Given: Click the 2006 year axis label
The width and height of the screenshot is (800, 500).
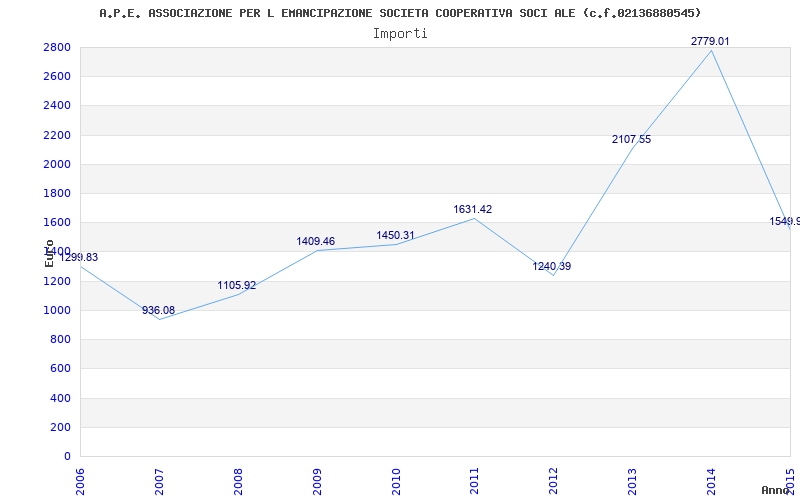Looking at the screenshot, I should tap(80, 482).
